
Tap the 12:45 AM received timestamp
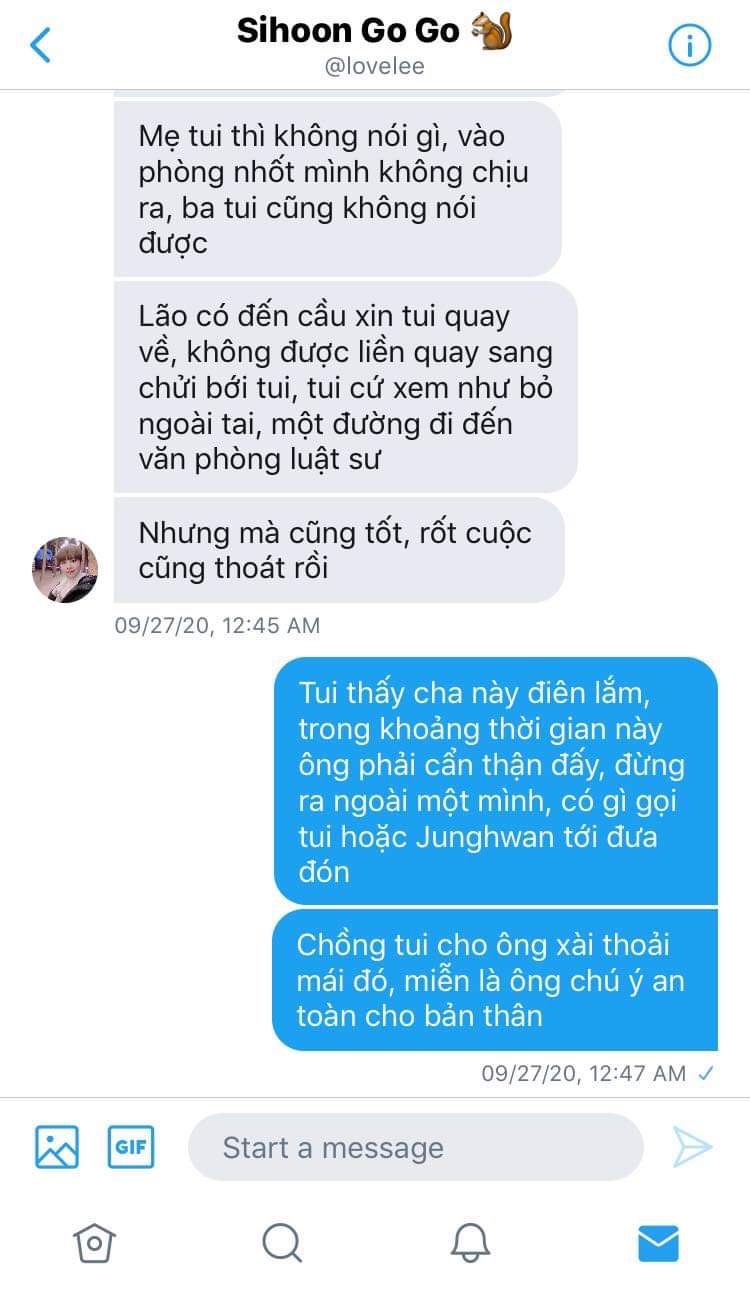tap(217, 625)
